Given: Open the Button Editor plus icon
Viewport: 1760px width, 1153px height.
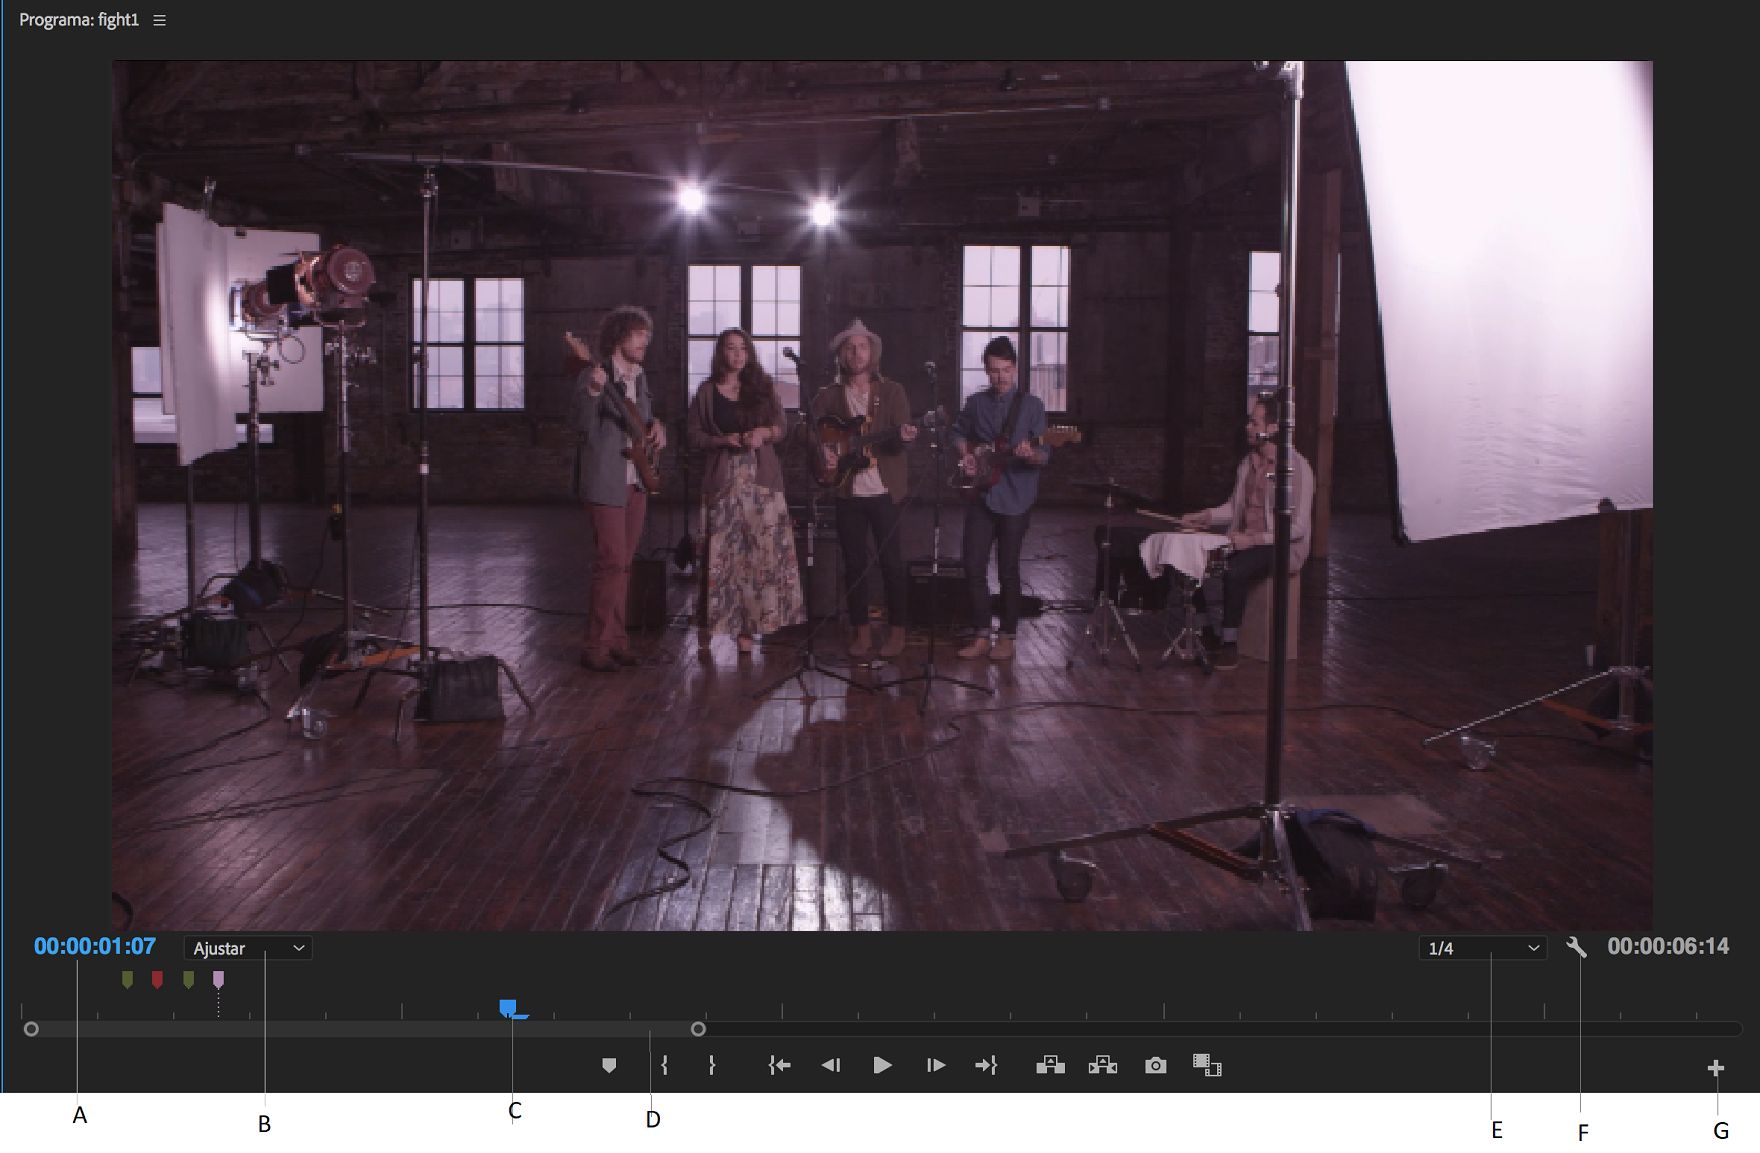Looking at the screenshot, I should tap(1716, 1068).
